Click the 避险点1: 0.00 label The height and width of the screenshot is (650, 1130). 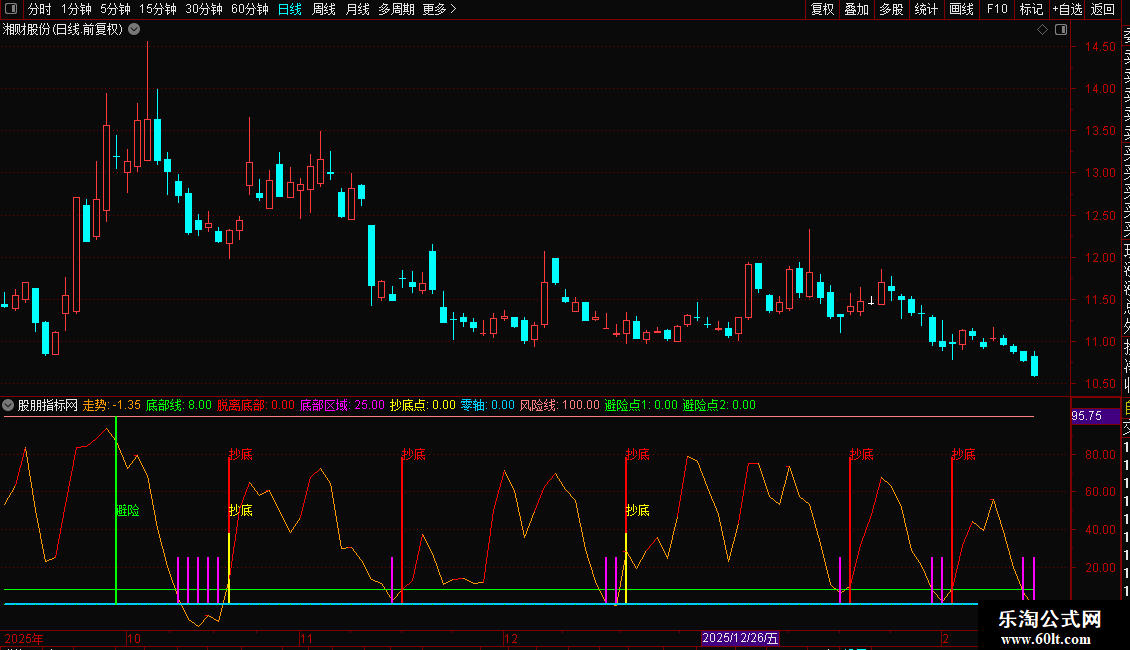point(641,405)
